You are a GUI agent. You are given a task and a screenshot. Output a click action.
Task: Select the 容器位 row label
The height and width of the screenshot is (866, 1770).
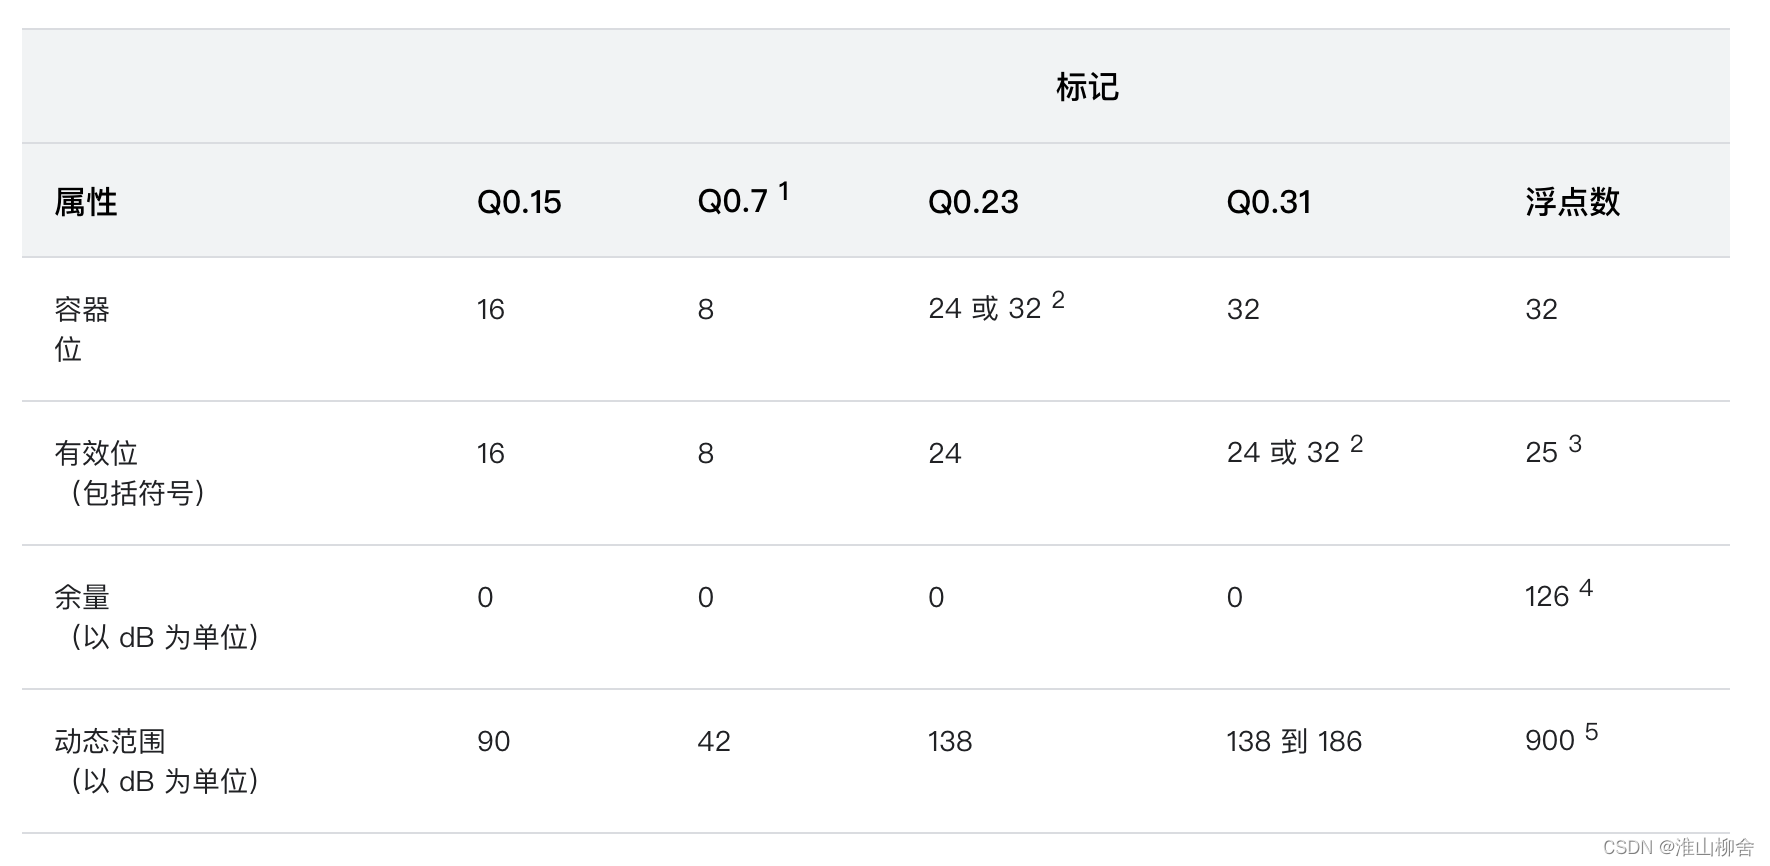click(82, 329)
